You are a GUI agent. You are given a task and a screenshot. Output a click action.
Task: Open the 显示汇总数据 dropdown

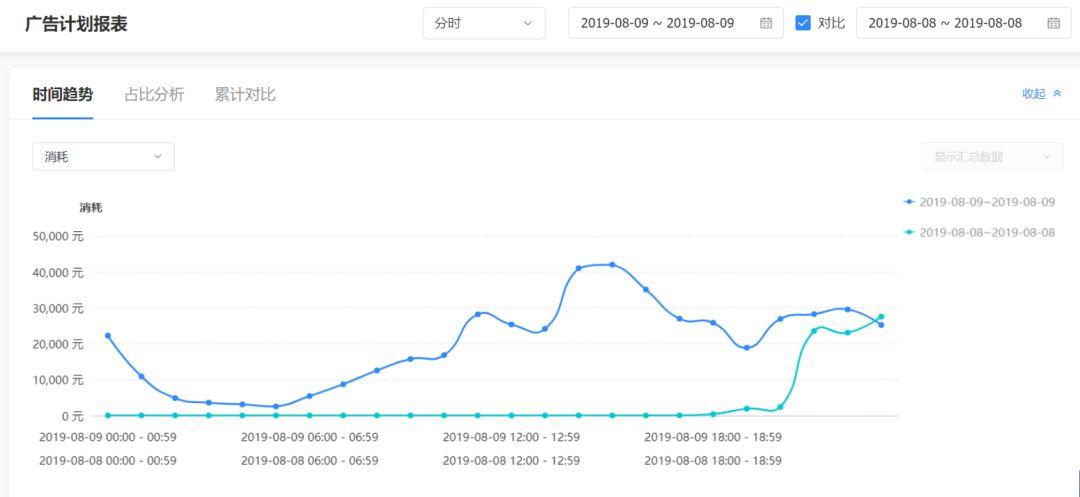(993, 156)
